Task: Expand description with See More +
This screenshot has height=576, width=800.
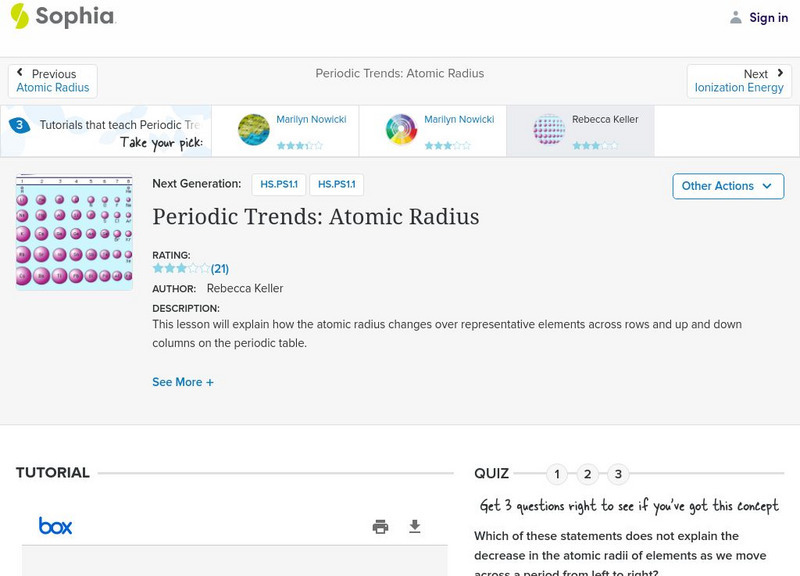Action: 183,382
